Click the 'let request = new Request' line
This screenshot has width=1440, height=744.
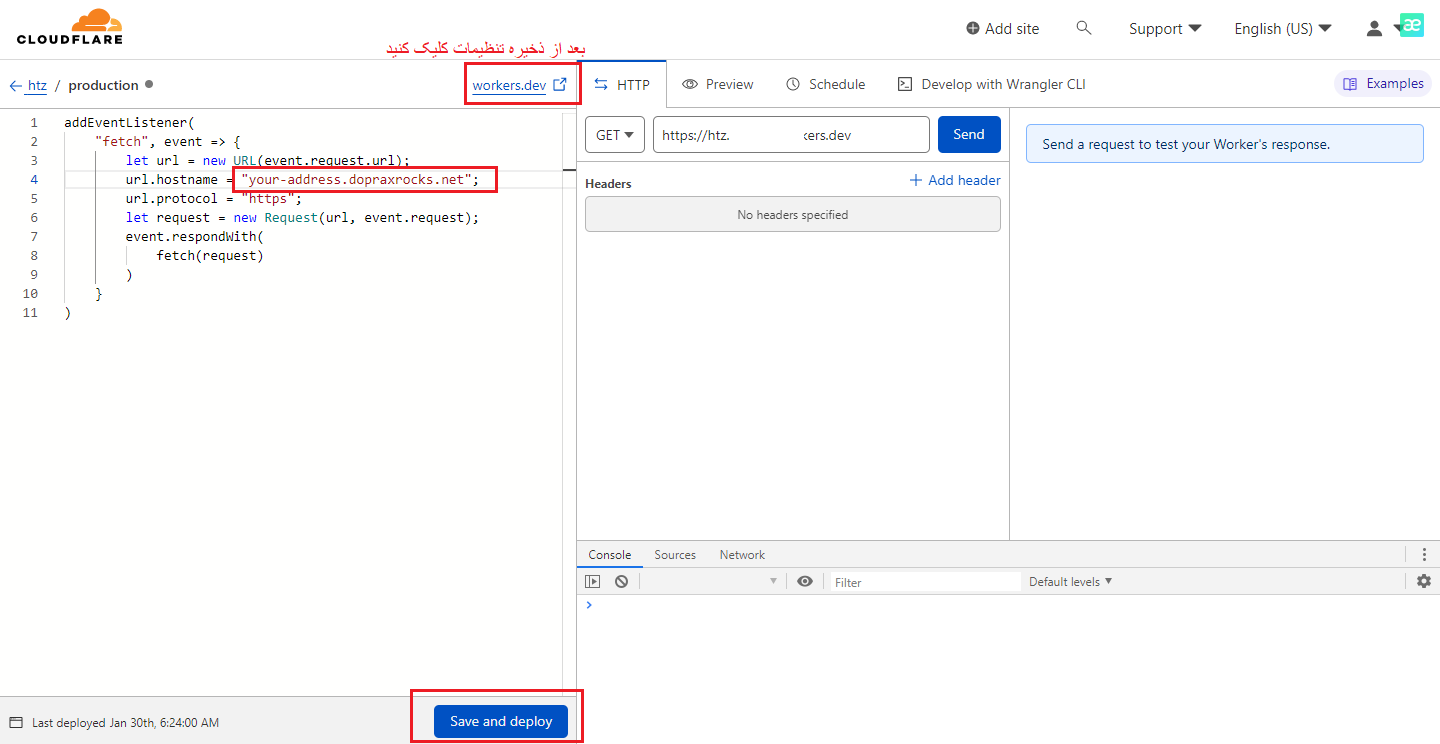(303, 218)
